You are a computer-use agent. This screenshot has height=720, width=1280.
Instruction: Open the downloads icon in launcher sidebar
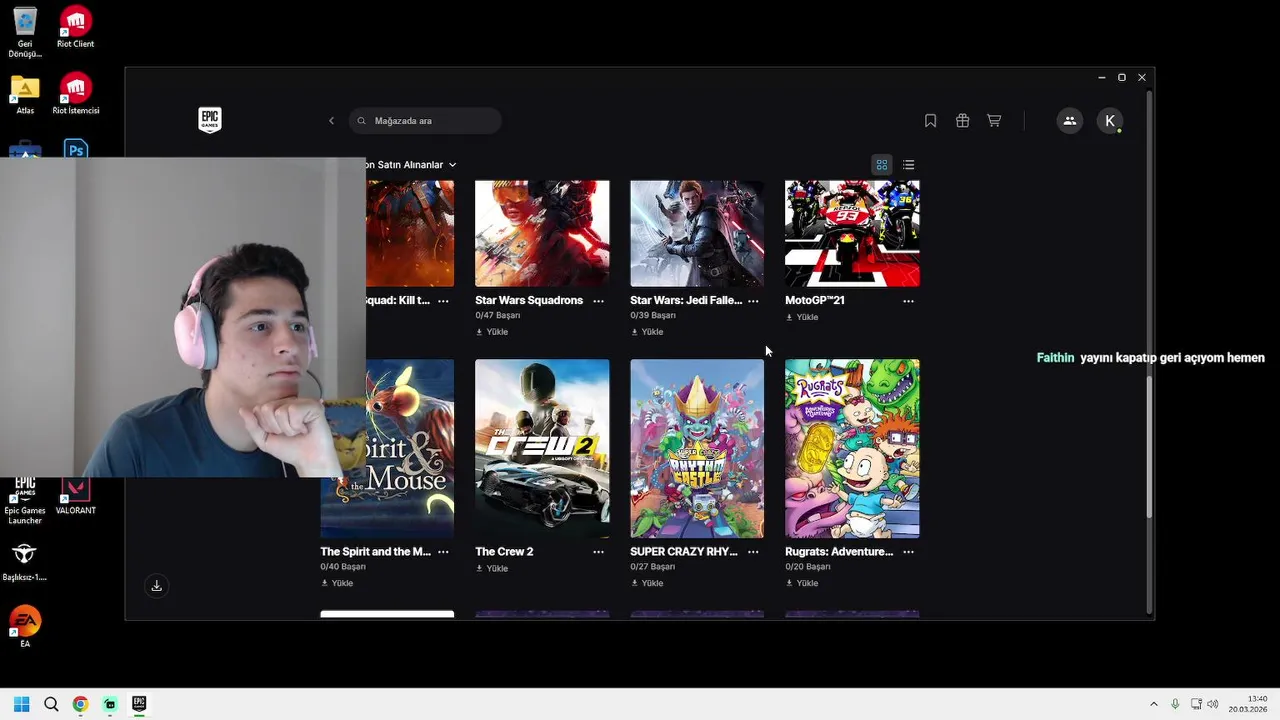pos(156,586)
